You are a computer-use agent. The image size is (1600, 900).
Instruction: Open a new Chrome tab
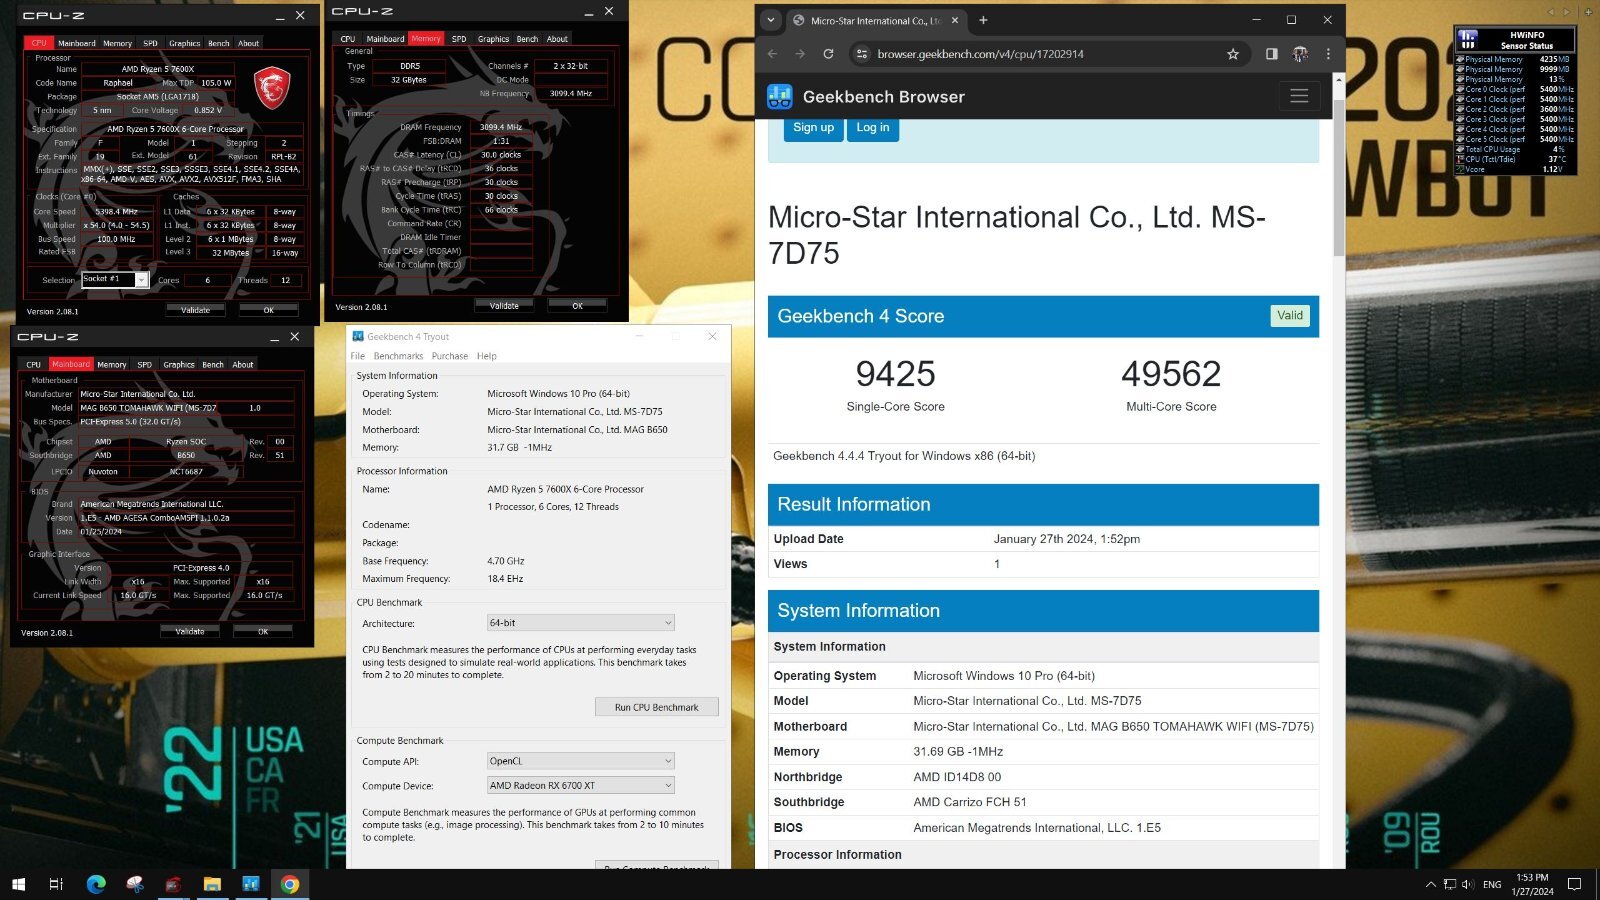983,20
